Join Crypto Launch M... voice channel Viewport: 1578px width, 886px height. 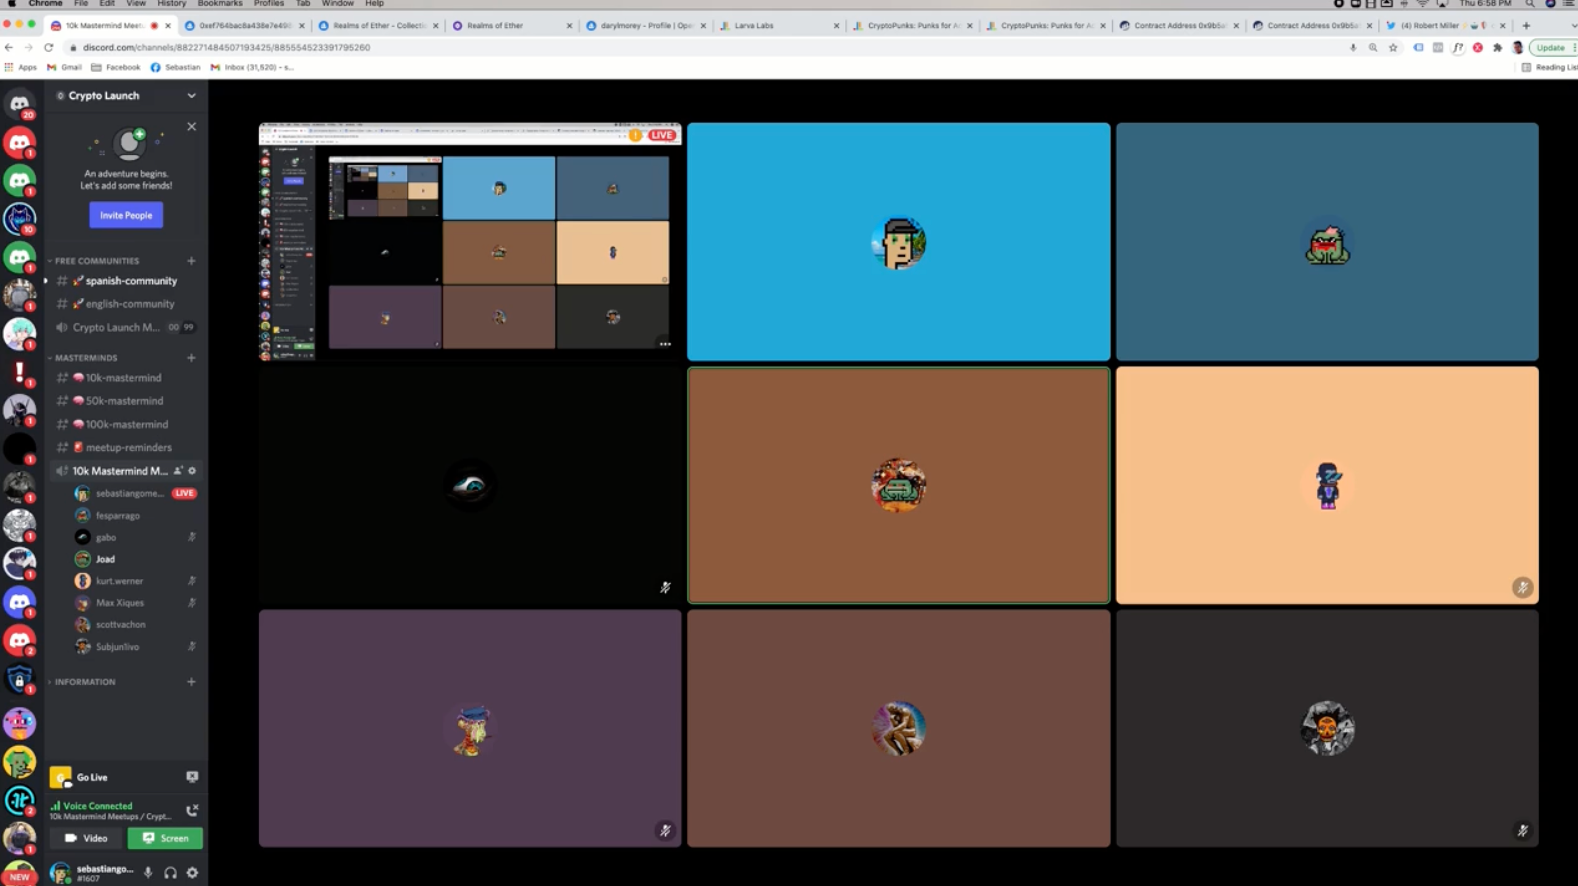coord(125,327)
